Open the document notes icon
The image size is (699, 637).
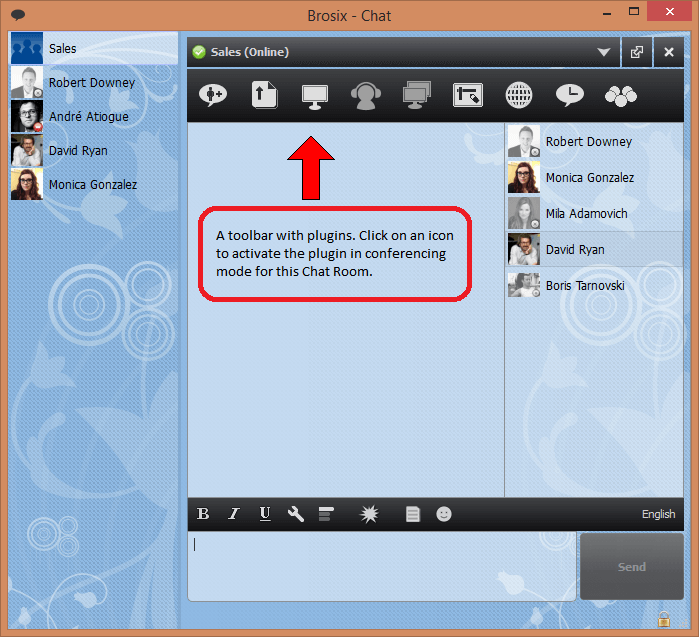(x=413, y=514)
